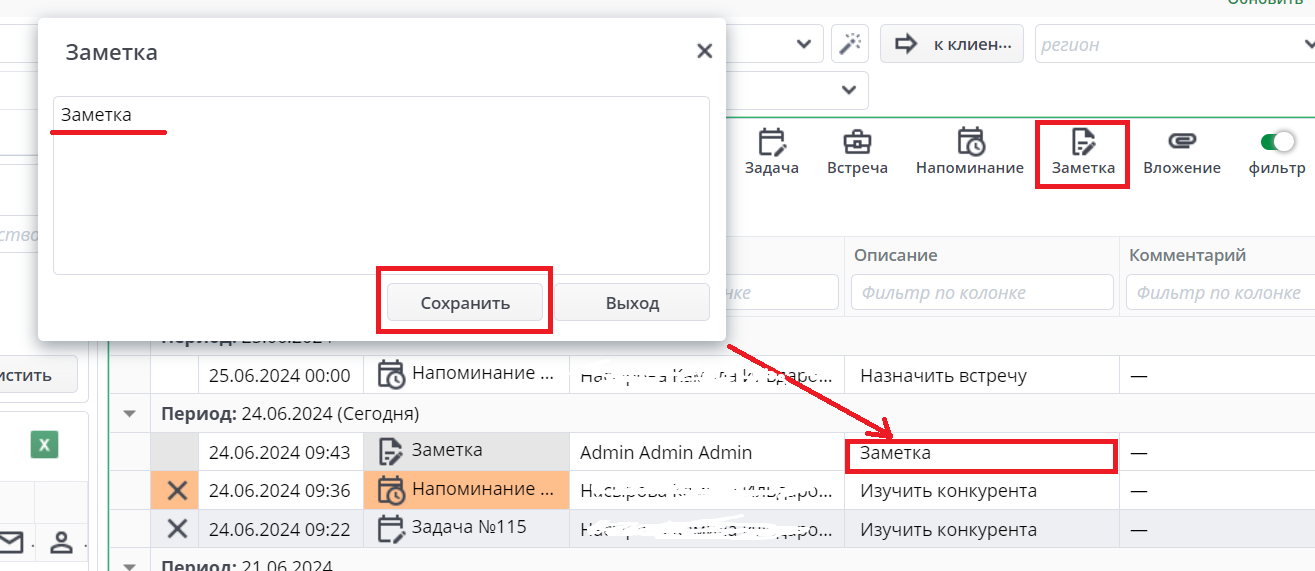Open the Встреча briefcase icon

(x=857, y=143)
